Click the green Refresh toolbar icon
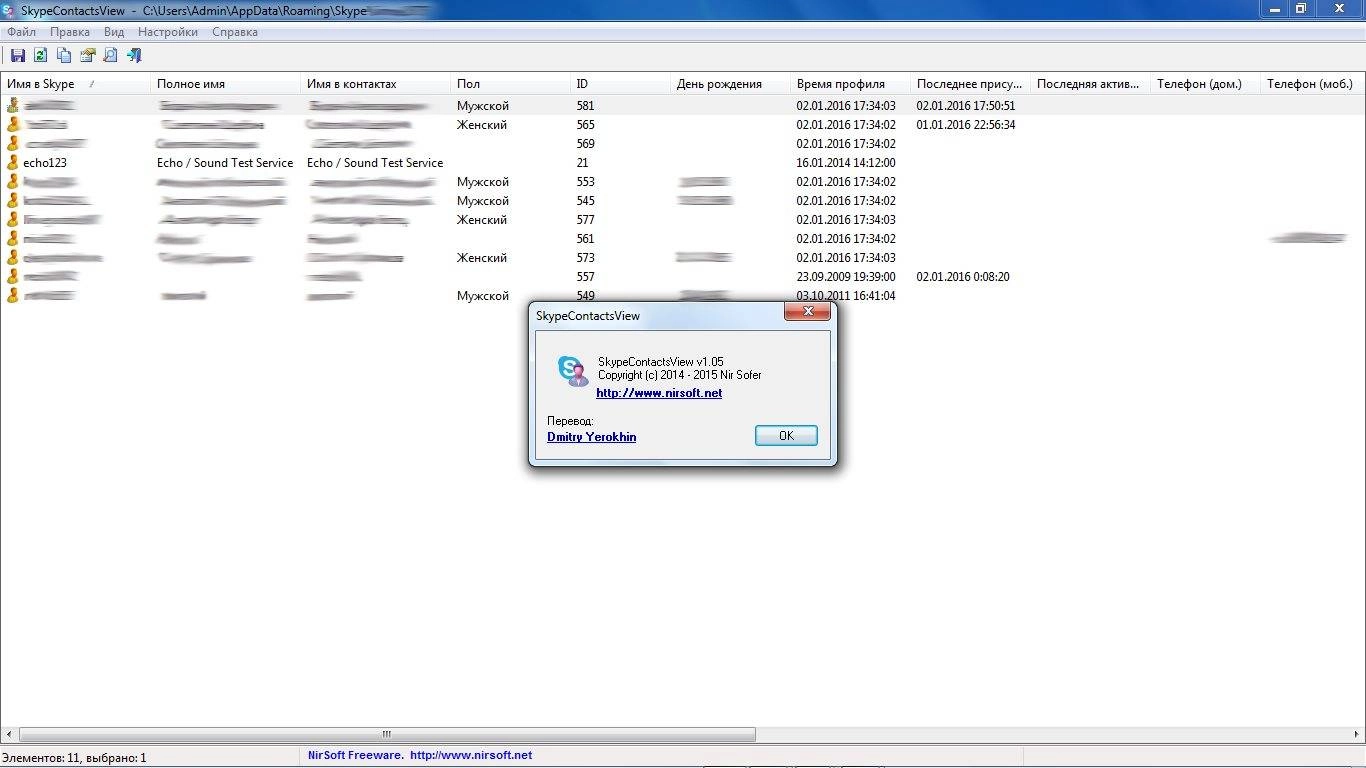The height and width of the screenshot is (768, 1366). coord(41,56)
